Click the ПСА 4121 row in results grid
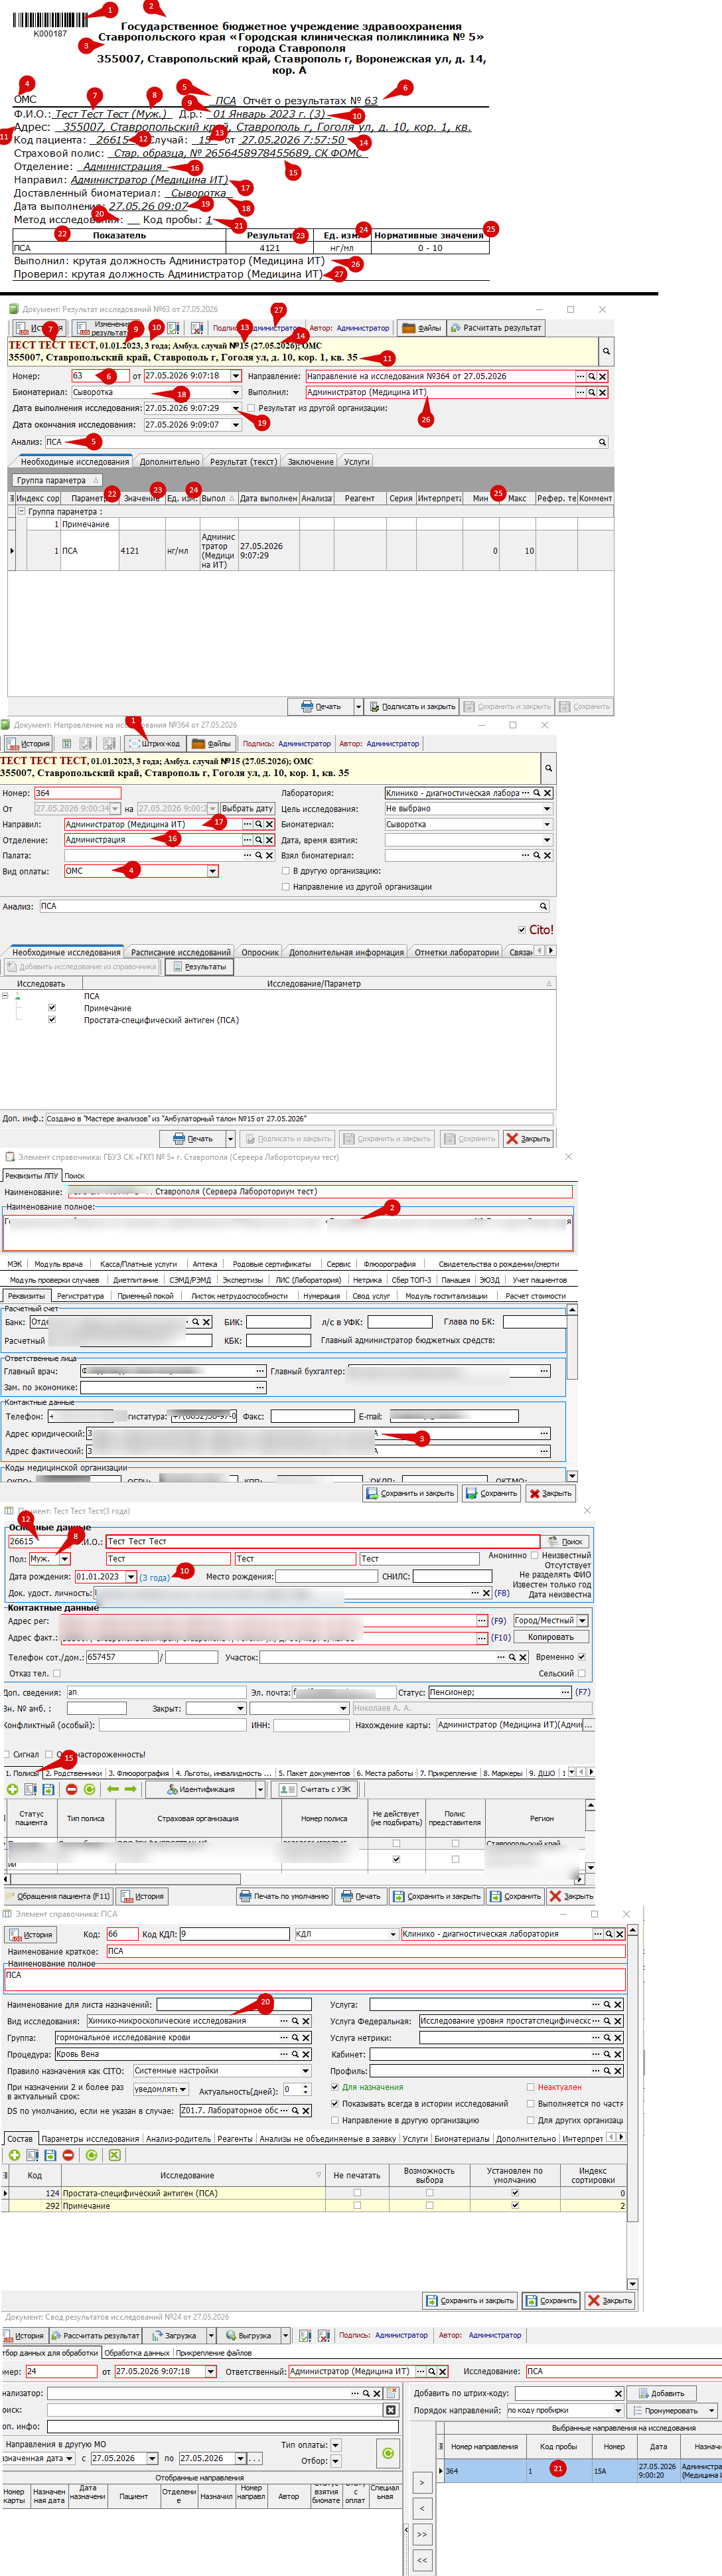 coord(310,551)
